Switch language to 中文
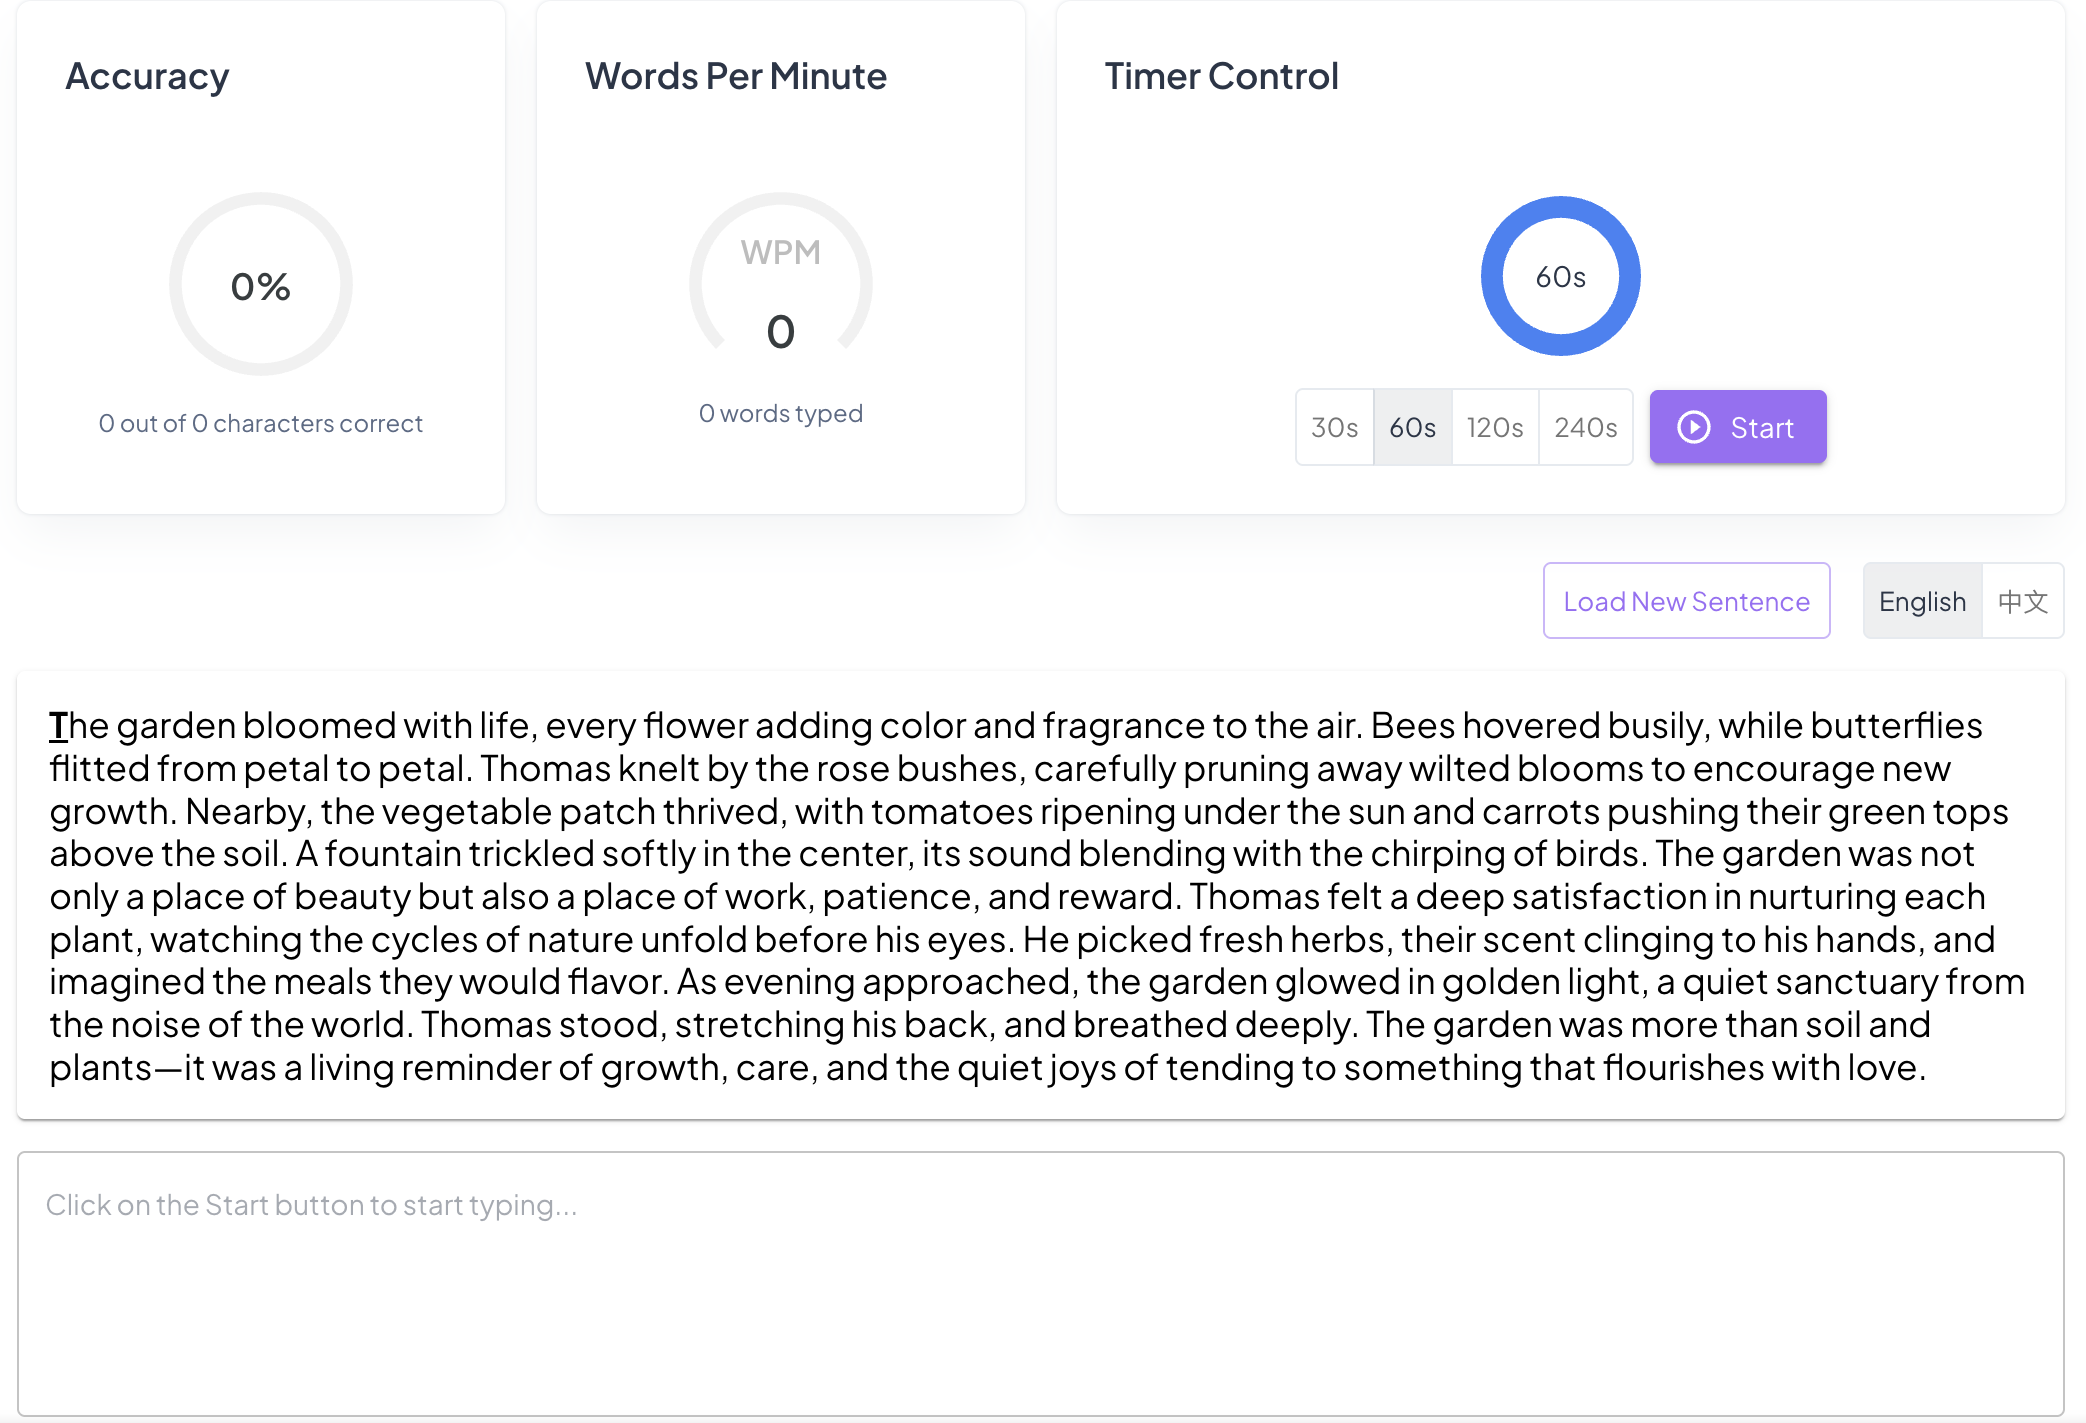 2022,601
